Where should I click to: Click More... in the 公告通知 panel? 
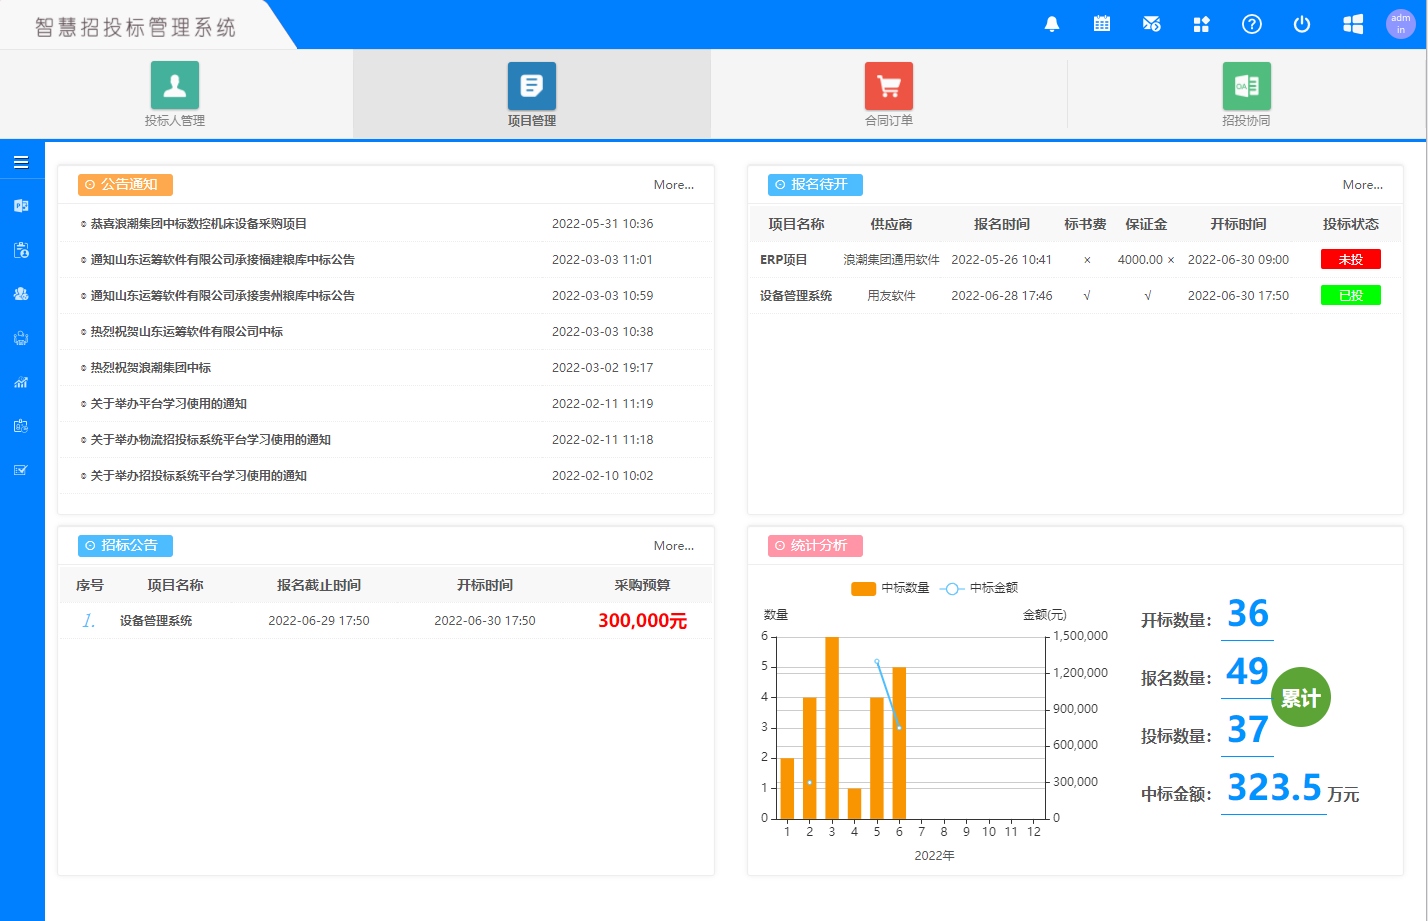674,185
